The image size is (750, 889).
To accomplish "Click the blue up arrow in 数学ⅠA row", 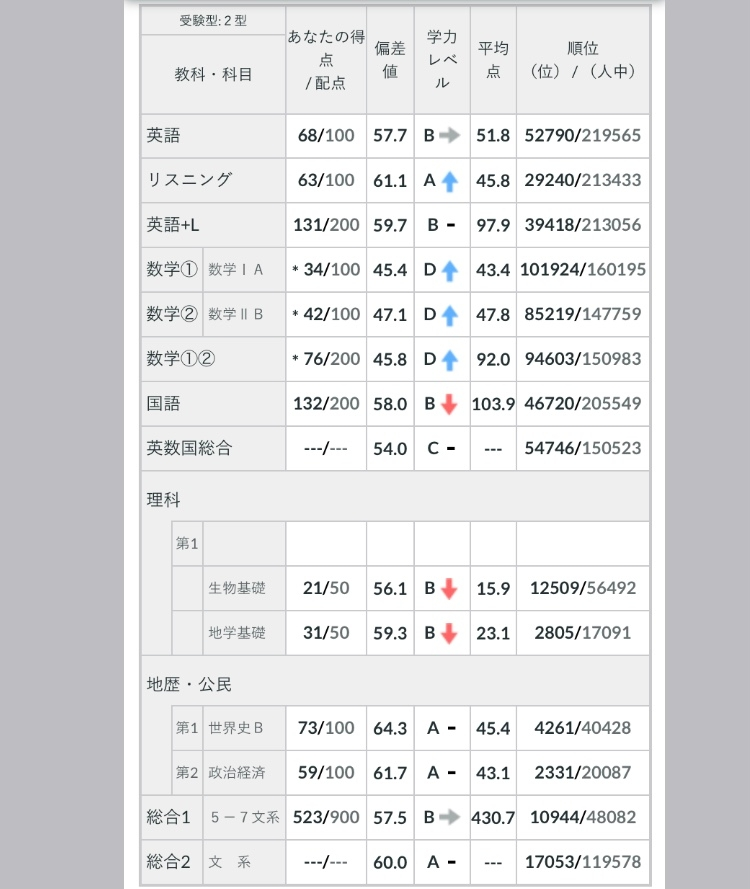I will pos(450,270).
